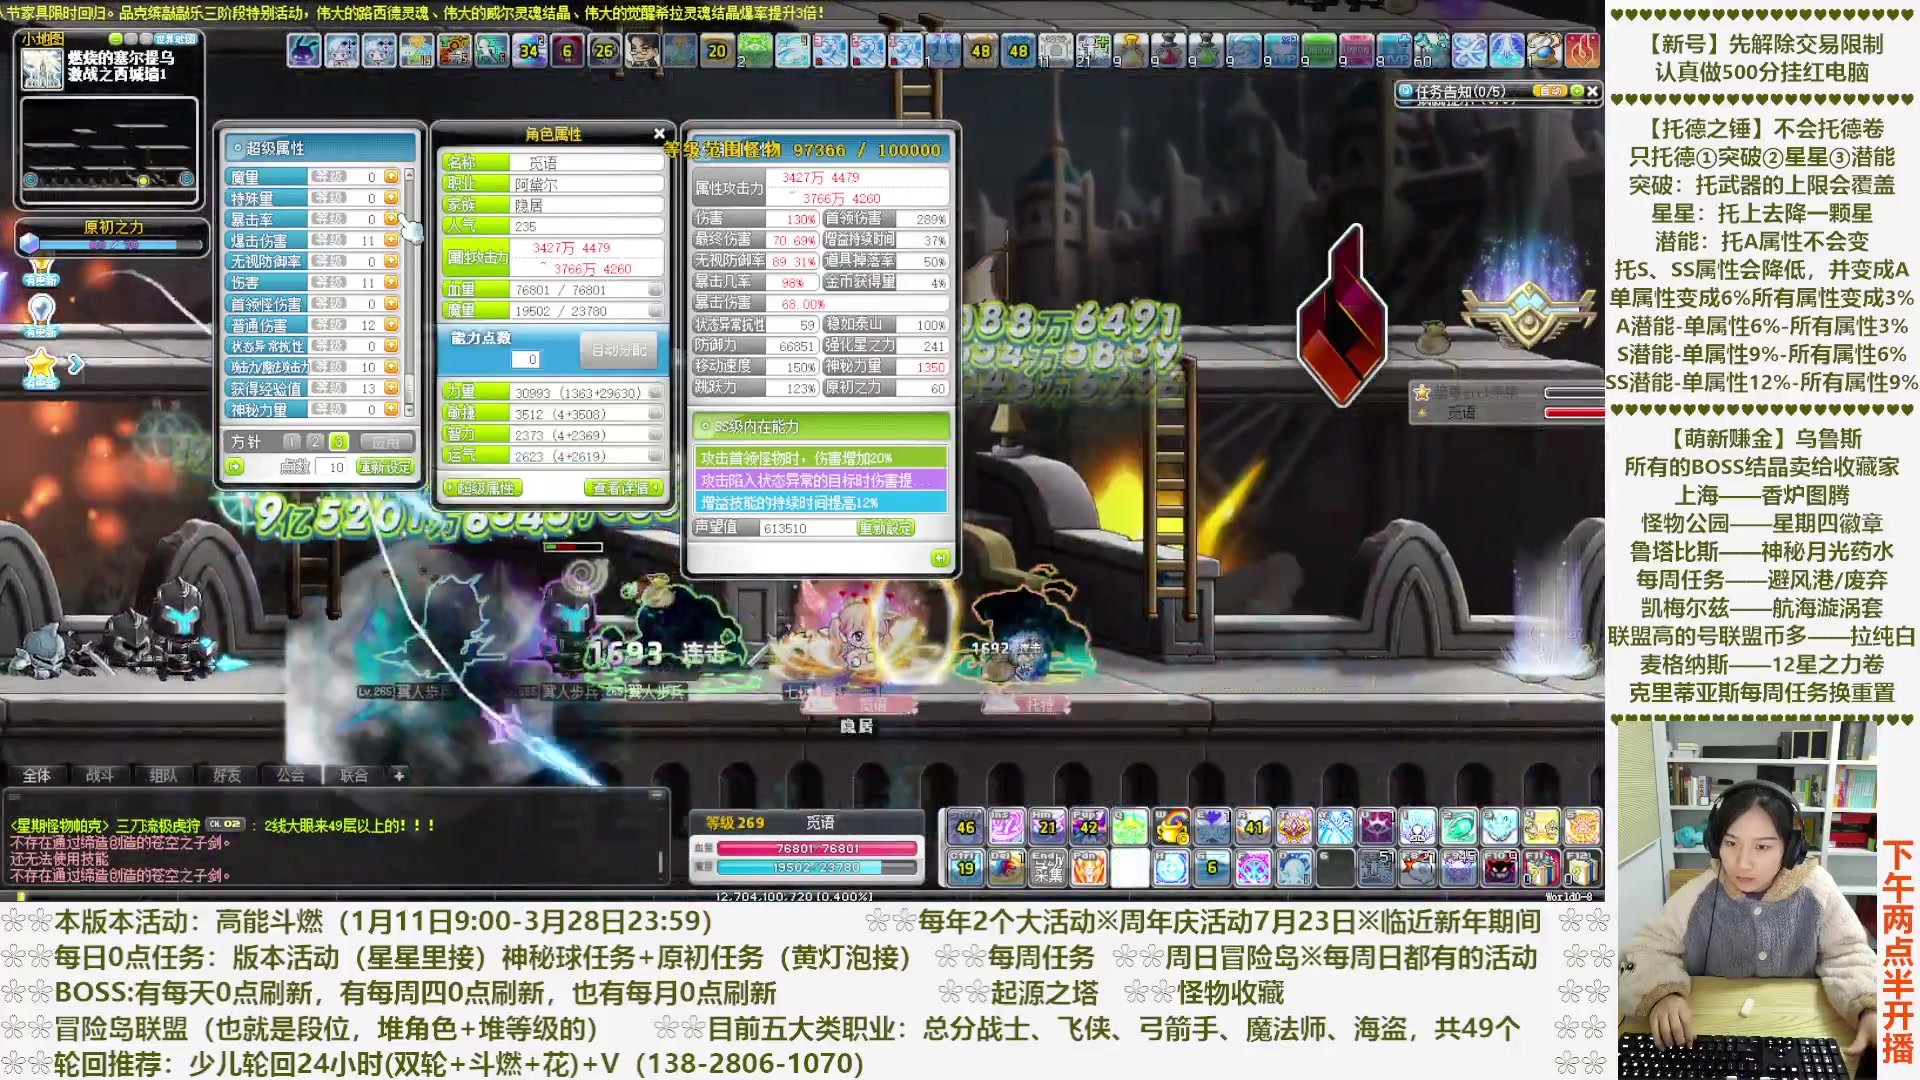The image size is (1920, 1080).
Task: Click the 点数 value field showing 10
Action: 331,467
